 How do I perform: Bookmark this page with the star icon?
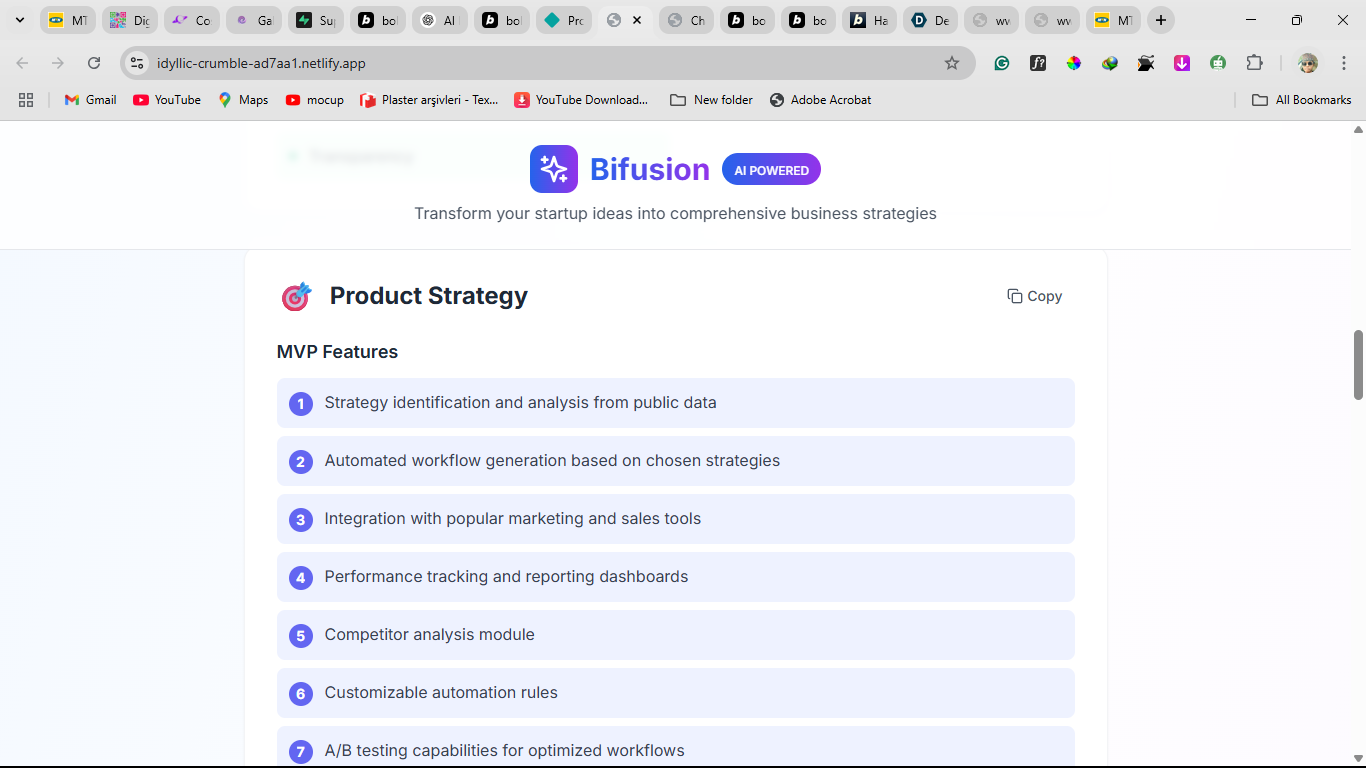[x=952, y=63]
